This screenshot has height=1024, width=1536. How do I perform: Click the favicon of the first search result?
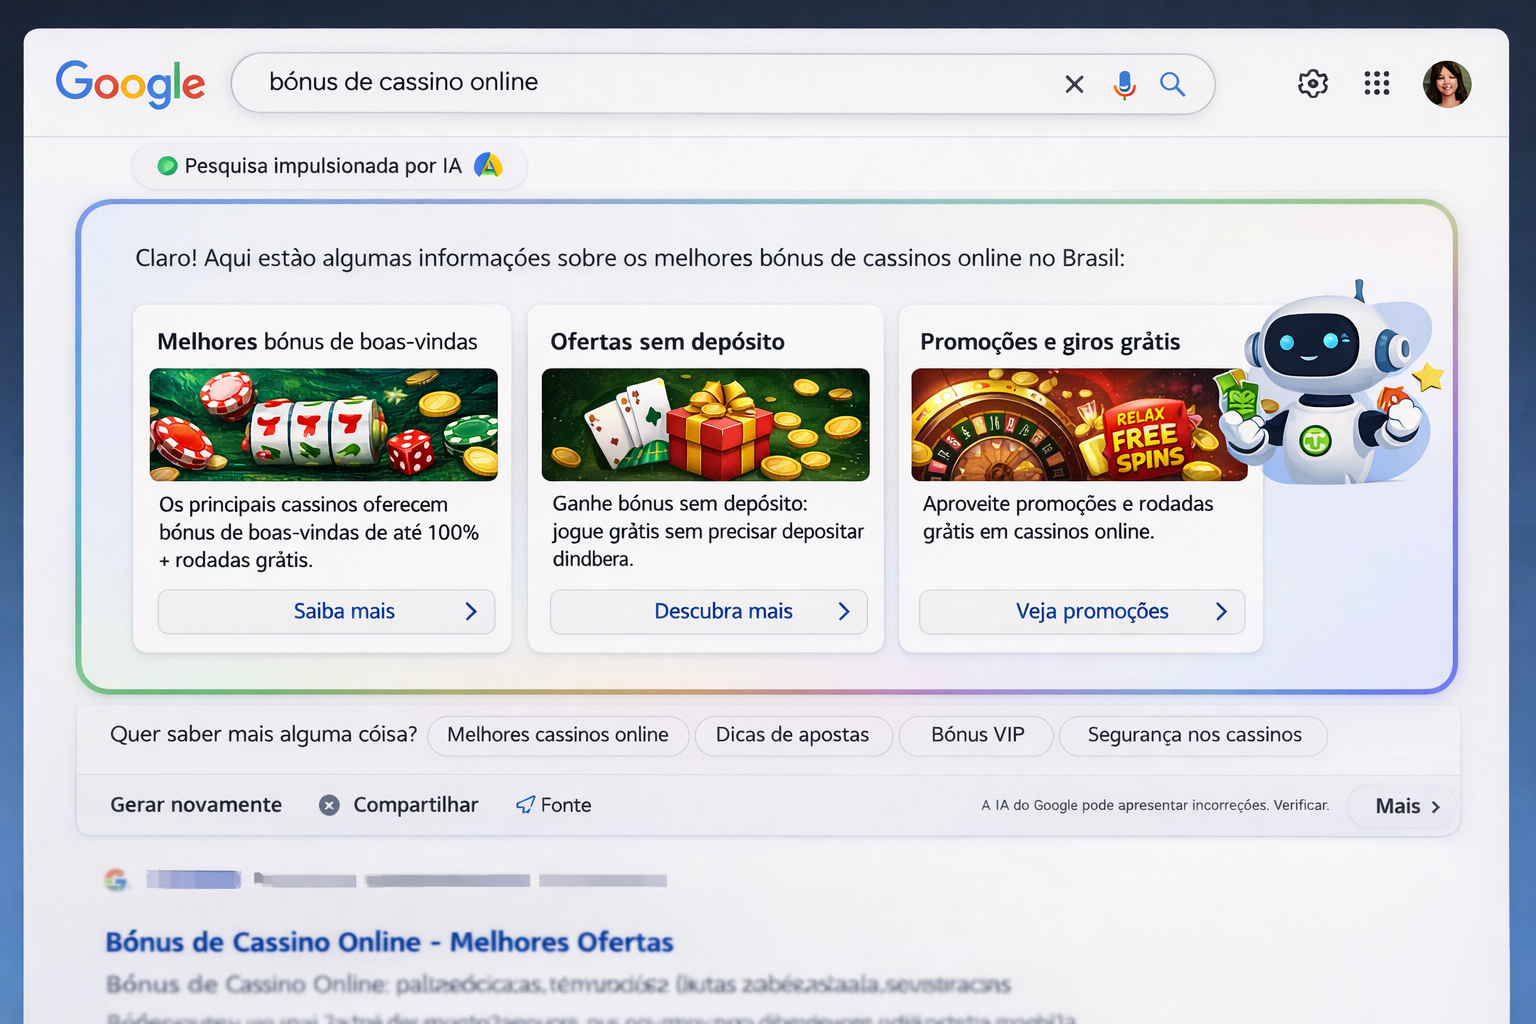pyautogui.click(x=116, y=880)
